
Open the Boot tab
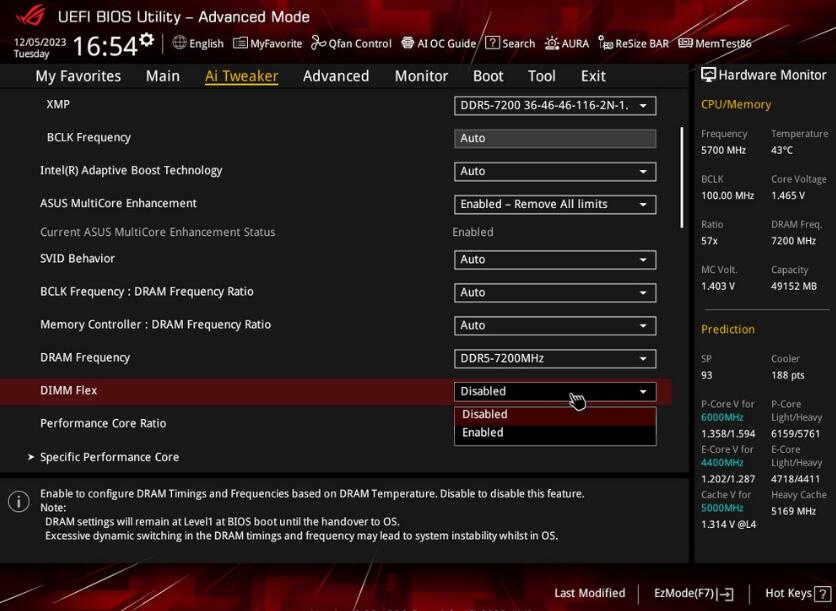tap(488, 76)
